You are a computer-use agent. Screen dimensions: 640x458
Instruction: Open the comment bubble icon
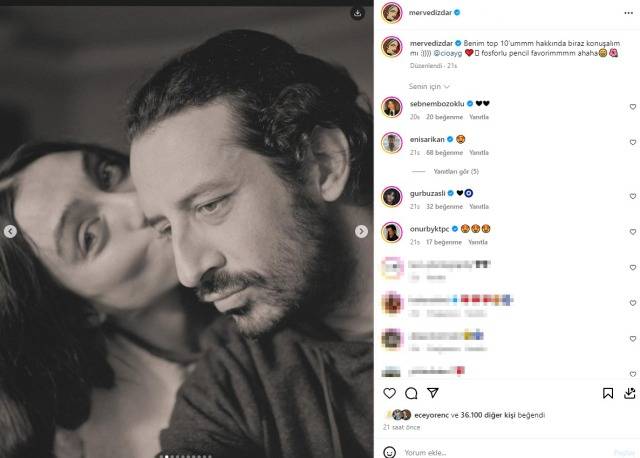[x=411, y=393]
